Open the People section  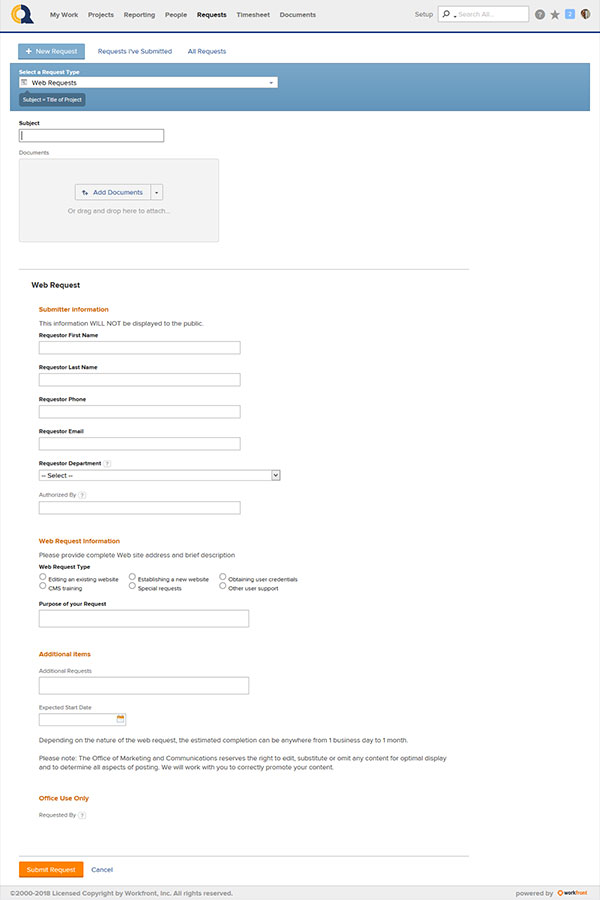(176, 15)
